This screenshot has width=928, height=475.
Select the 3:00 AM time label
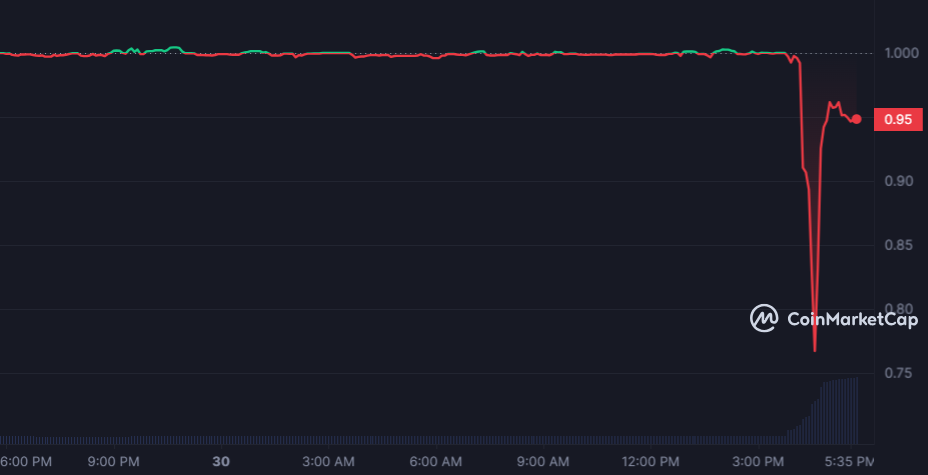pyautogui.click(x=328, y=461)
